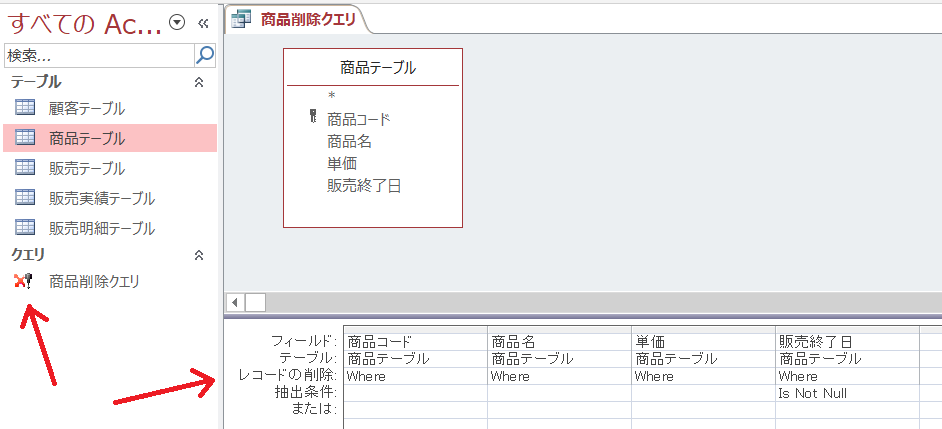Click the empty criteria cell under 商品名

[559, 393]
